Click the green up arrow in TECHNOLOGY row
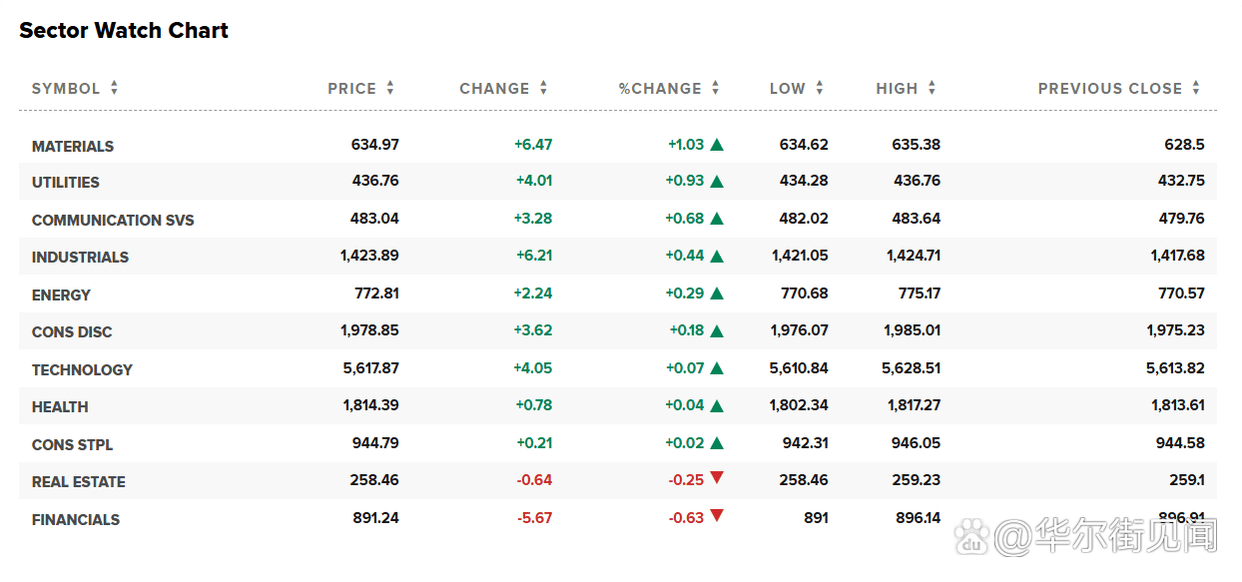Image resolution: width=1242 pixels, height=582 pixels. click(716, 368)
